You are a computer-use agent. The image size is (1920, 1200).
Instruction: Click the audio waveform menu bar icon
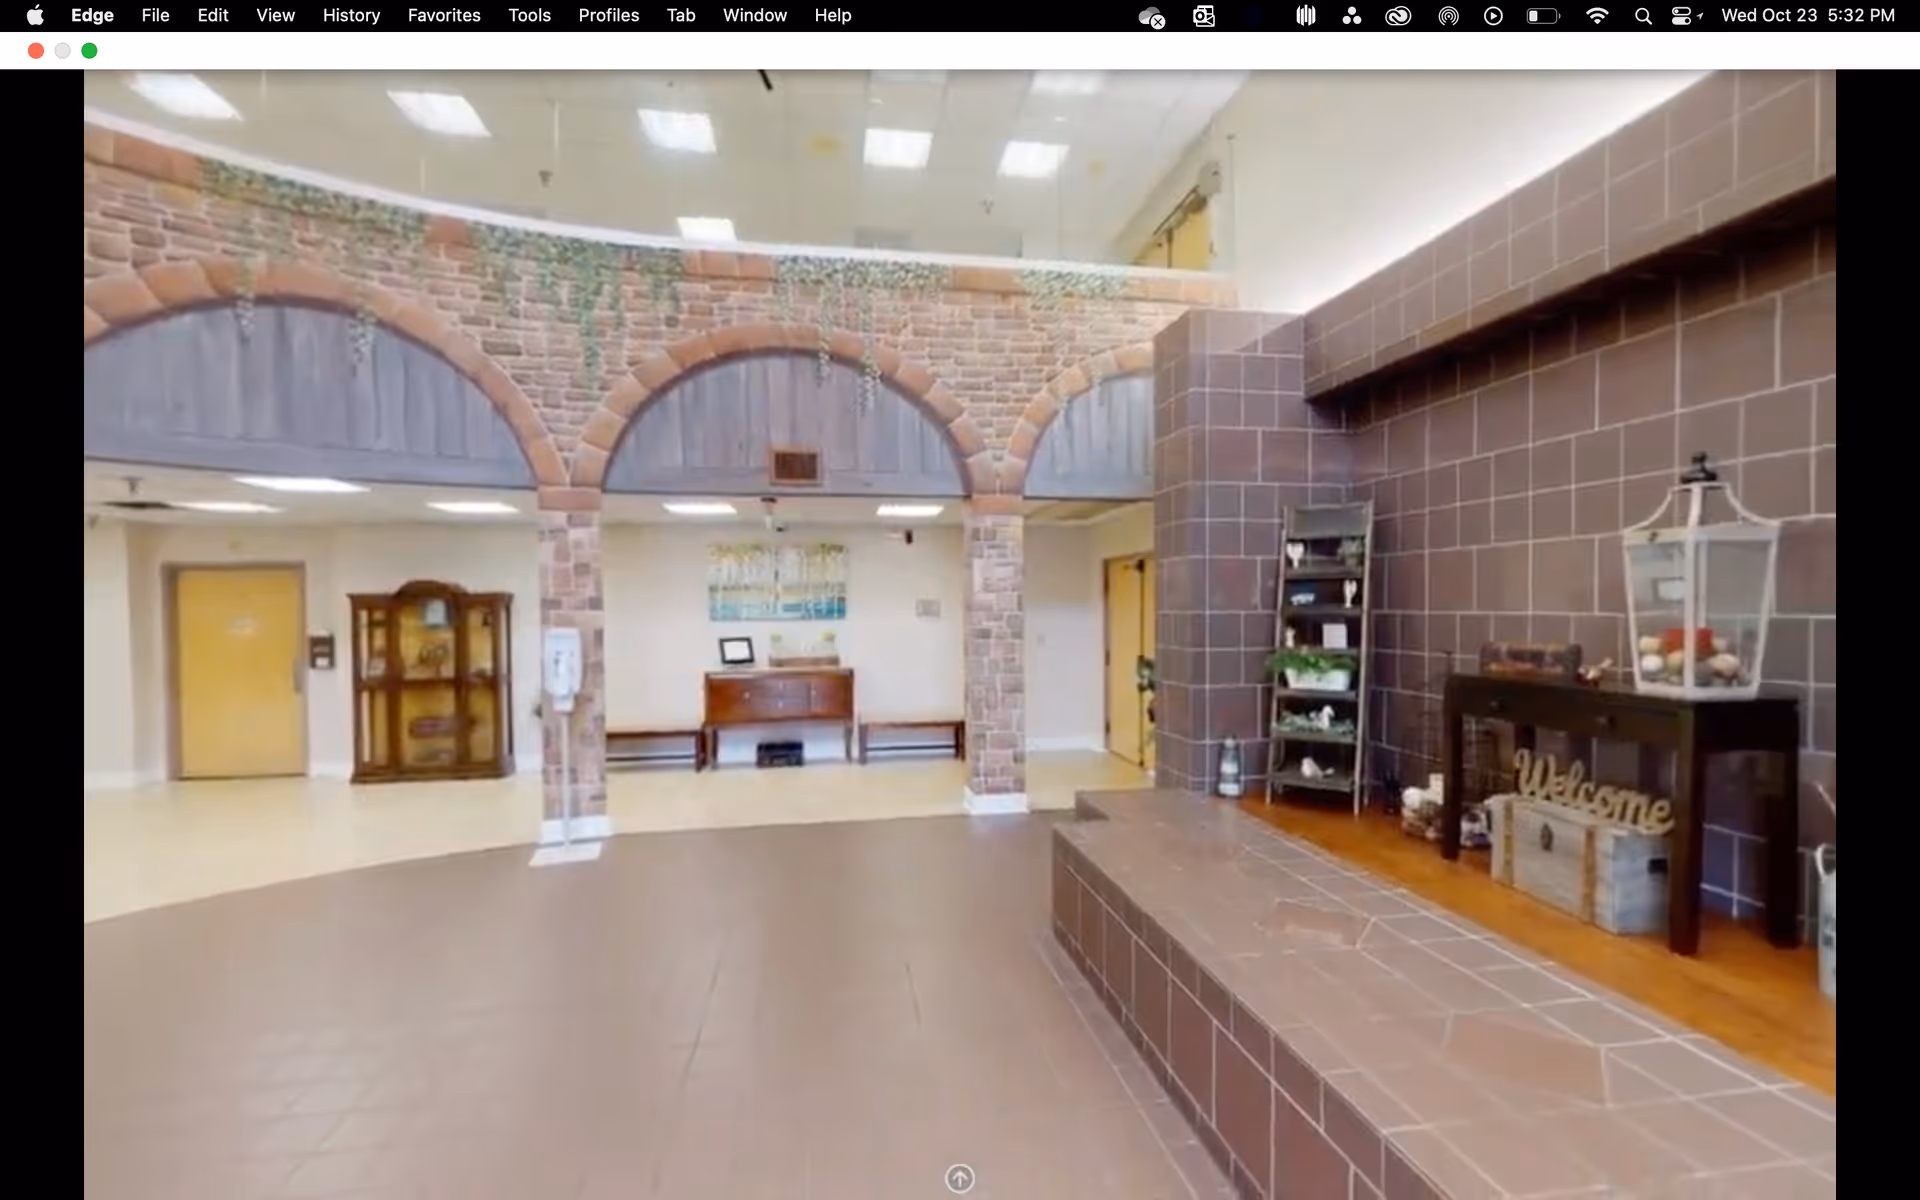pos(1305,16)
